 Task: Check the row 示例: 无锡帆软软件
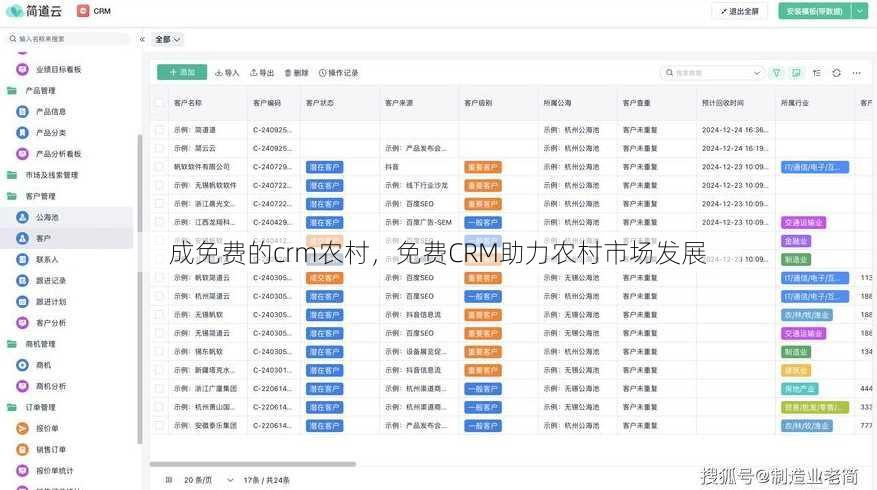coord(159,185)
